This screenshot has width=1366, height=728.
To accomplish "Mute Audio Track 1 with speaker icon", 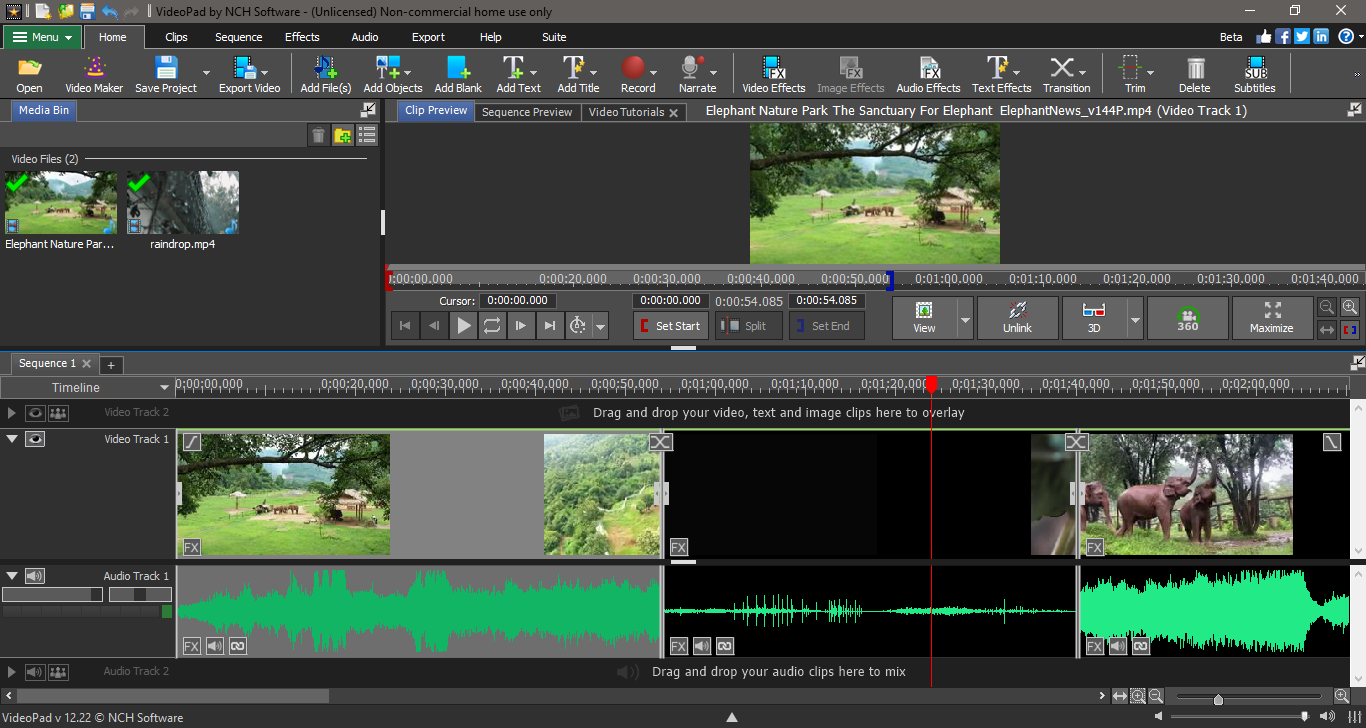I will coord(35,576).
